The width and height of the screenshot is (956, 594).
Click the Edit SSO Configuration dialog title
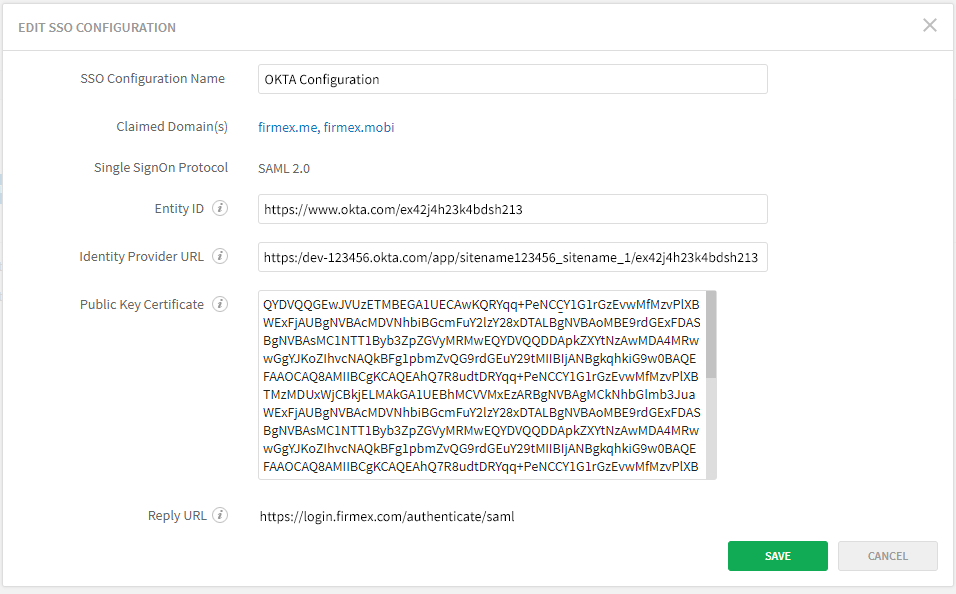[x=97, y=27]
